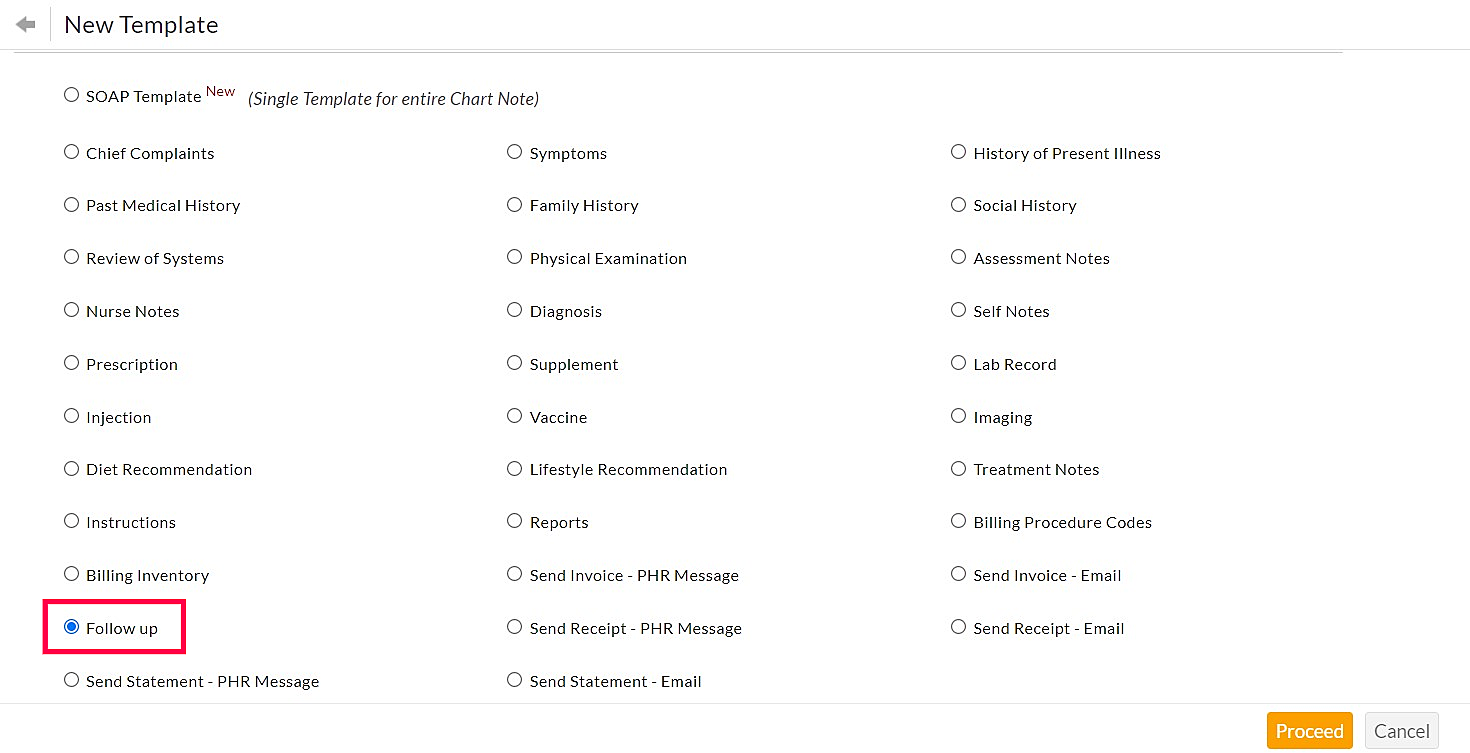Select the Vaccine template option
1470x753 pixels.
pyautogui.click(x=514, y=416)
